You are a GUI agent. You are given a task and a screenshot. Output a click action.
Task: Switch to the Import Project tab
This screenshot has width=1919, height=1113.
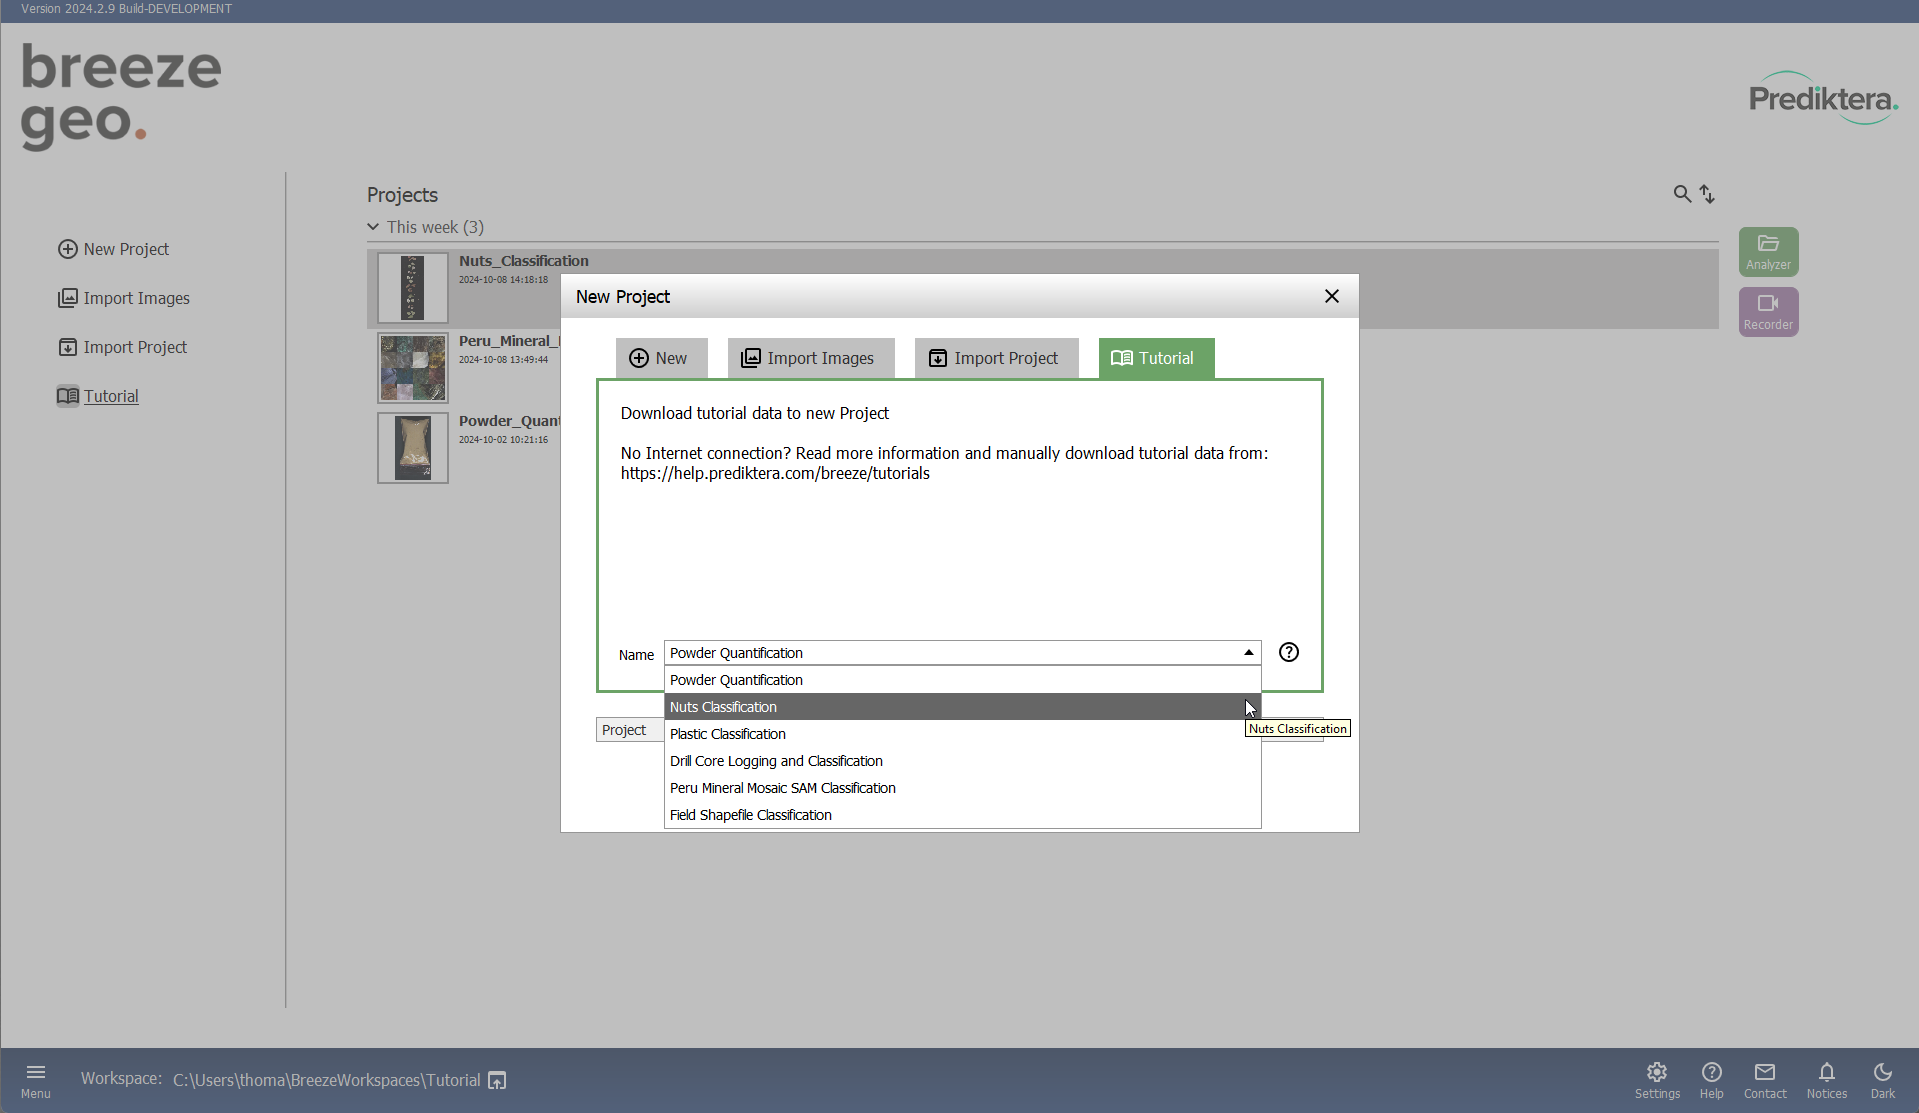tap(995, 358)
